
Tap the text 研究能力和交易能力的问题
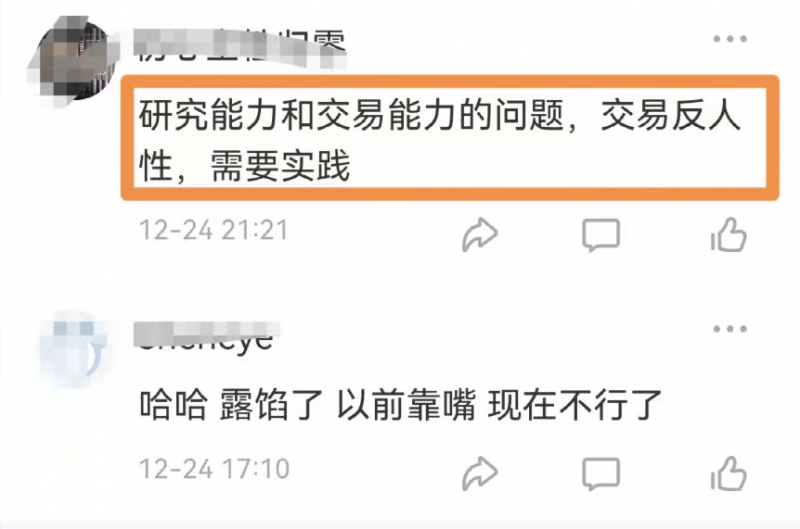tap(352, 114)
